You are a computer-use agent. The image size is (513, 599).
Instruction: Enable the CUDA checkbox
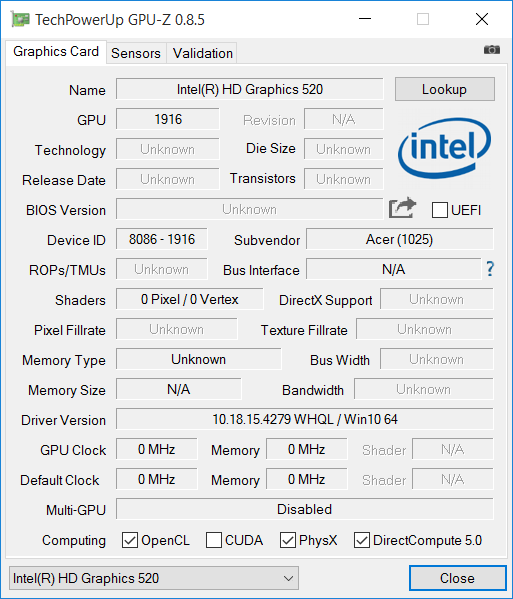click(214, 540)
